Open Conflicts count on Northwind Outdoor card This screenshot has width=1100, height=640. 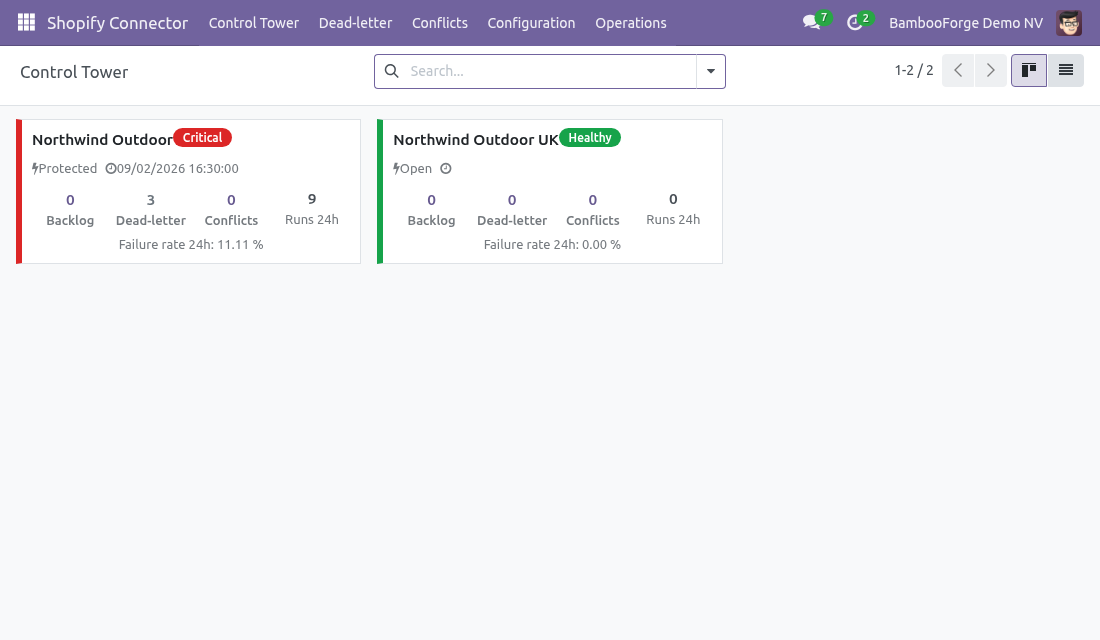tap(232, 210)
